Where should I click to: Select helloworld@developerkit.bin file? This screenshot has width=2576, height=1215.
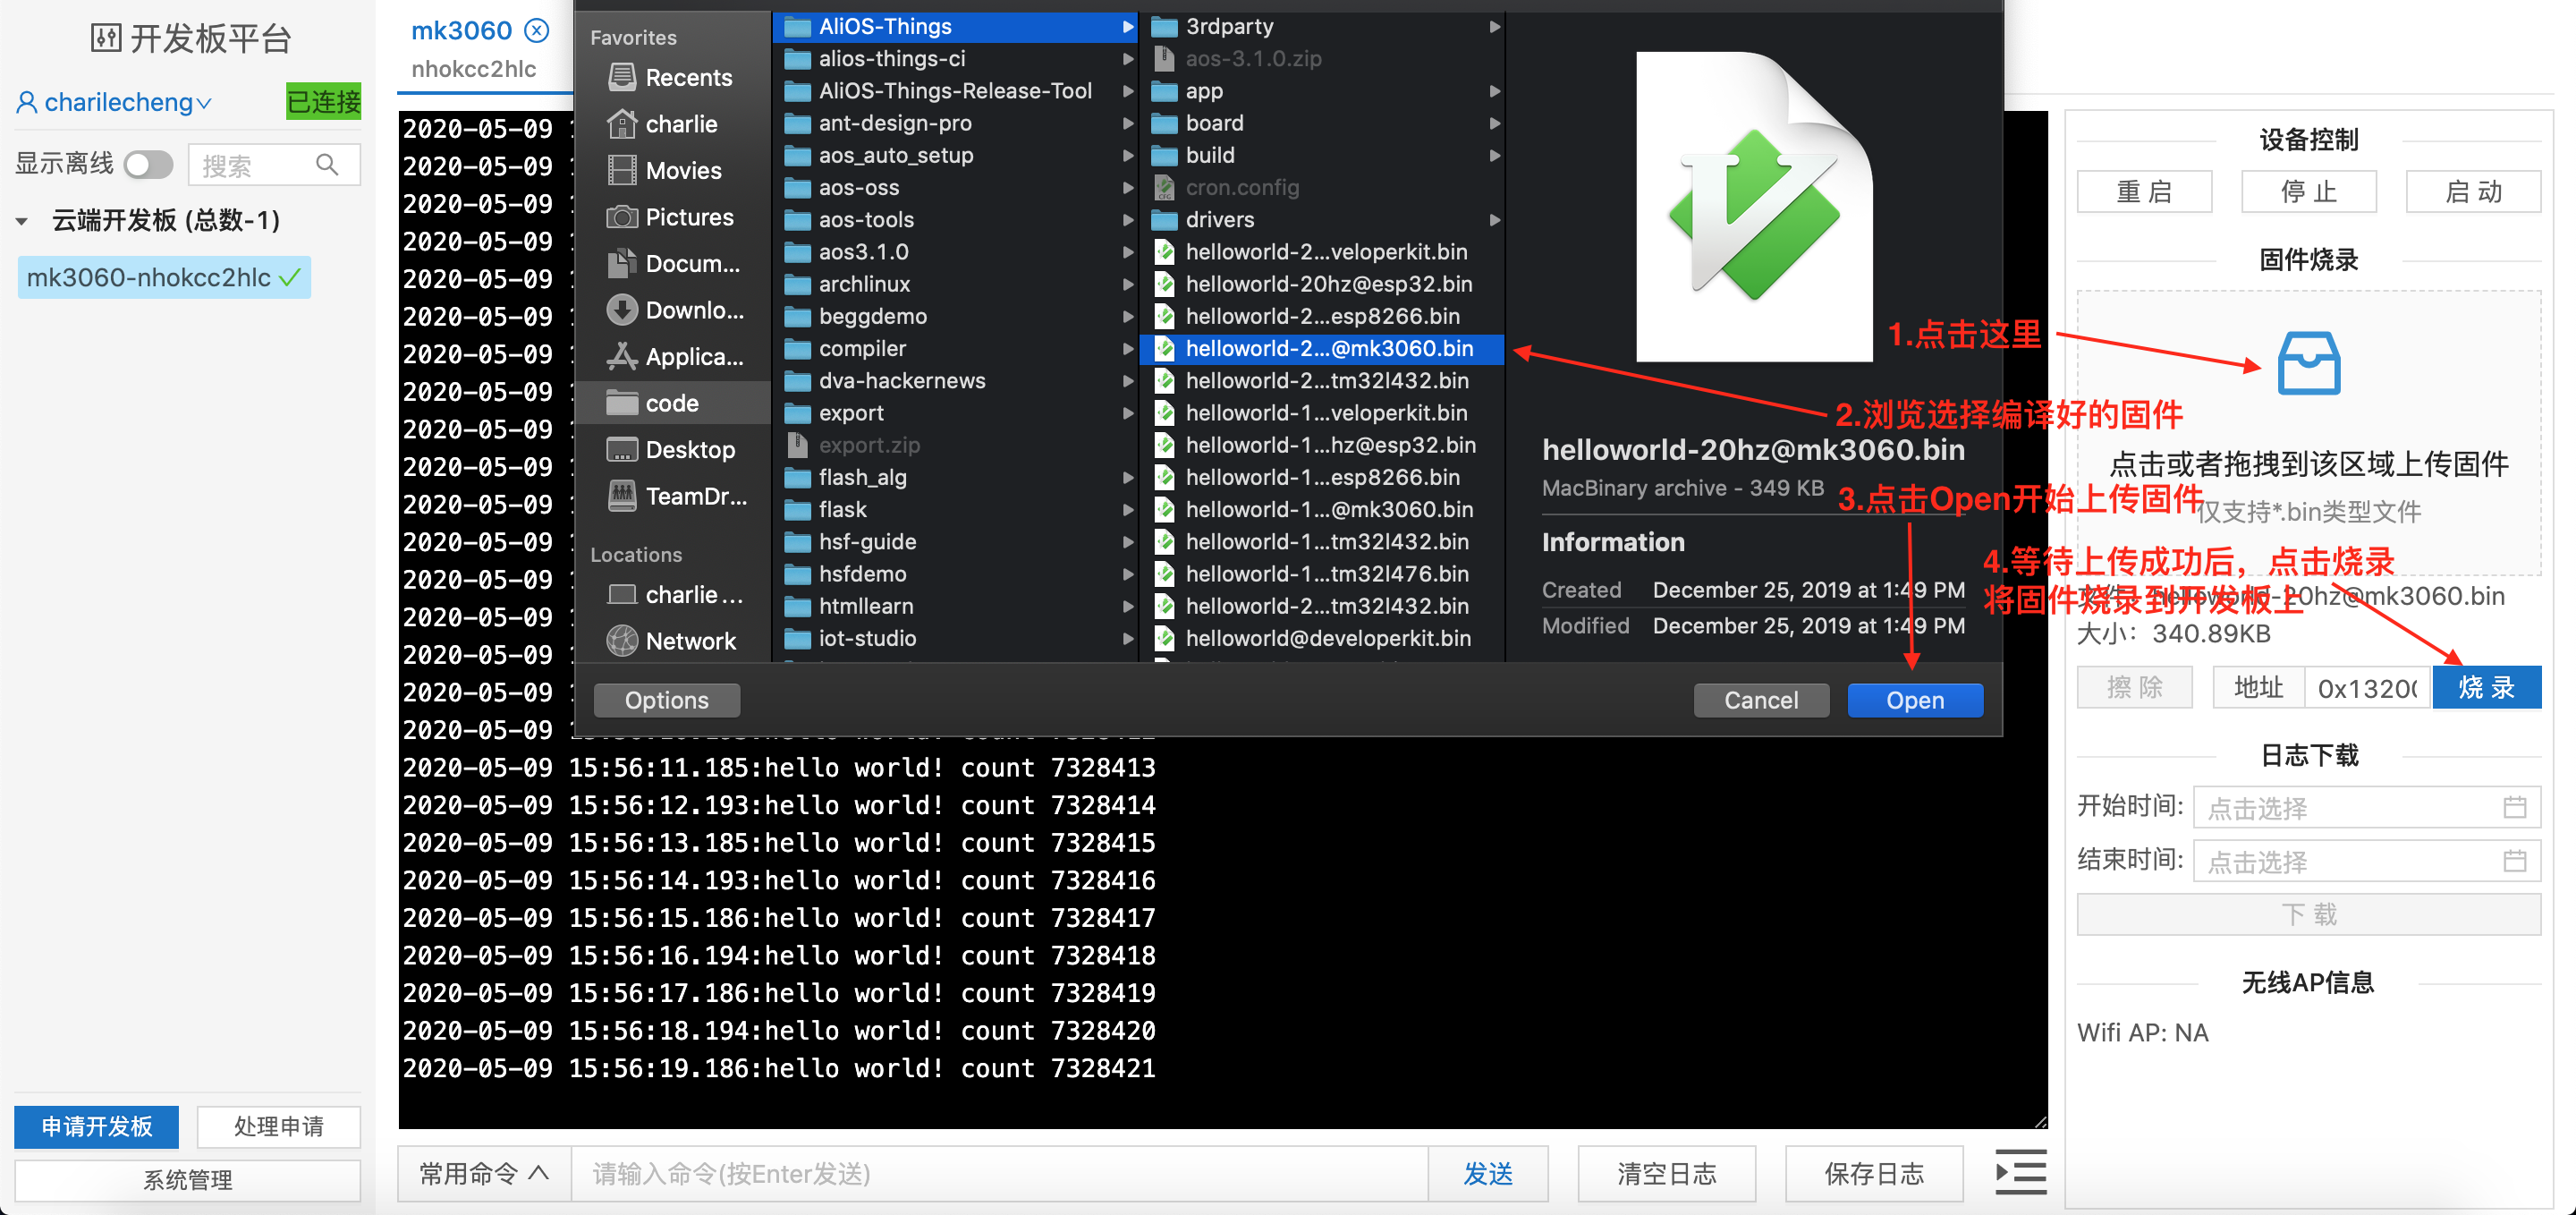click(1321, 638)
